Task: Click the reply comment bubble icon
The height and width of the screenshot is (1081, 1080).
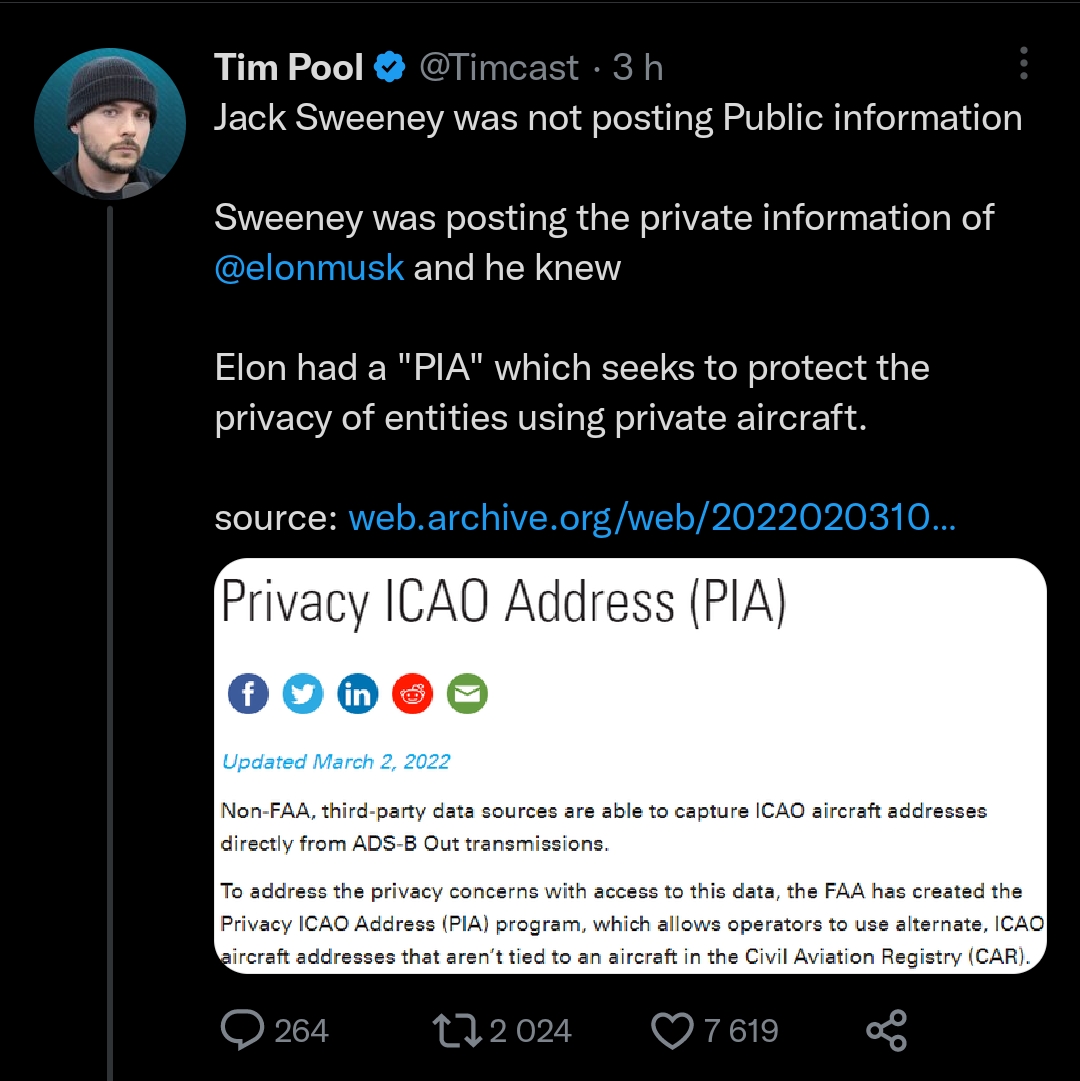Action: point(242,1030)
